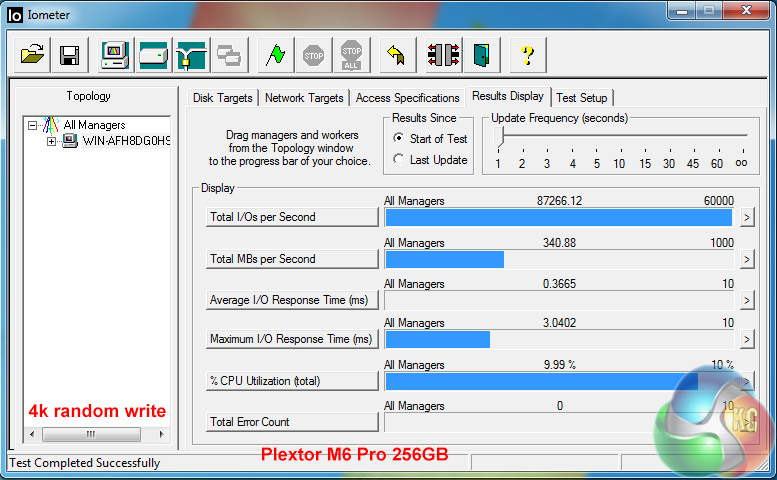Click Topology scrollbar right arrow
The height and width of the screenshot is (480, 777).
tap(161, 434)
